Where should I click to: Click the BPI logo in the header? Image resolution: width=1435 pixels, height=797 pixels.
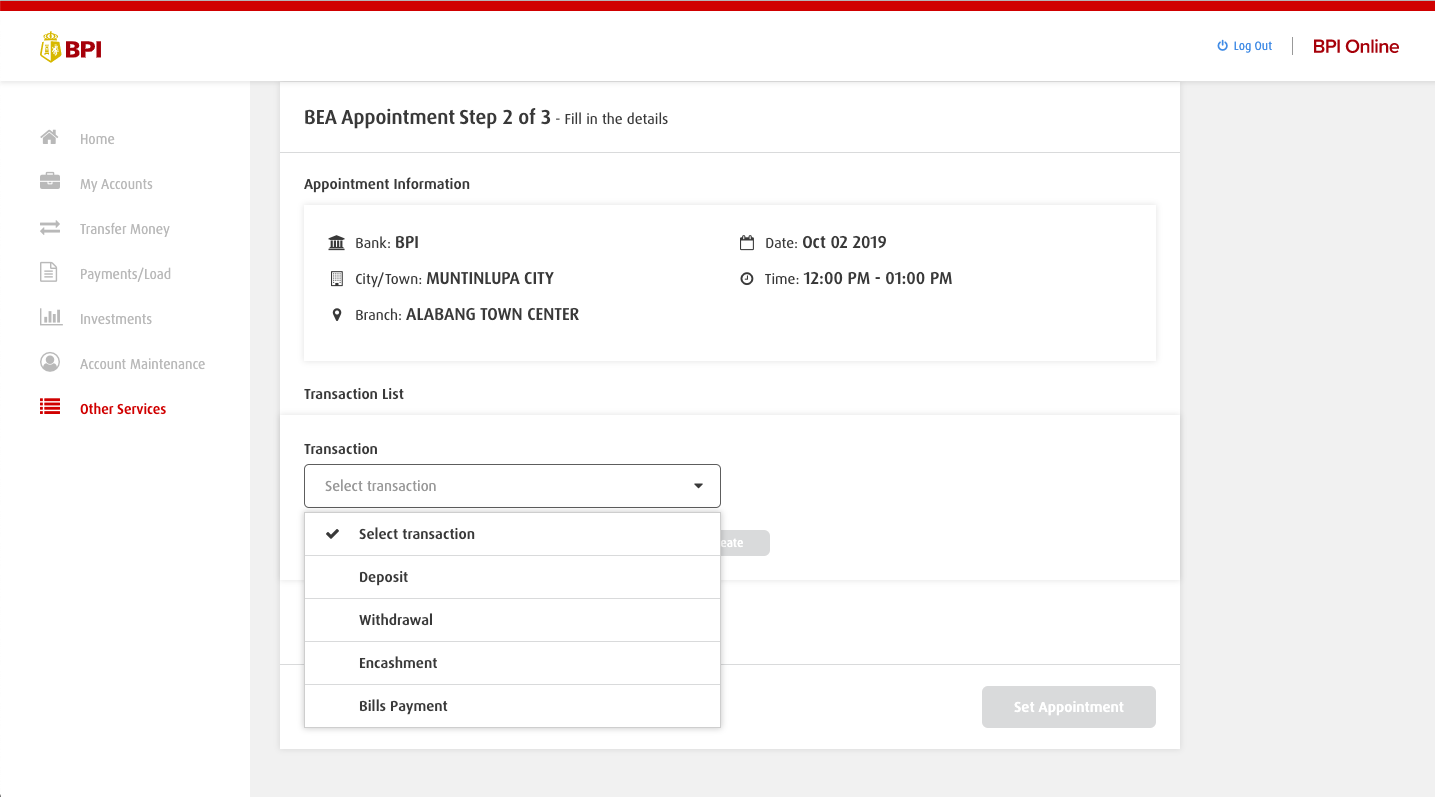[71, 47]
